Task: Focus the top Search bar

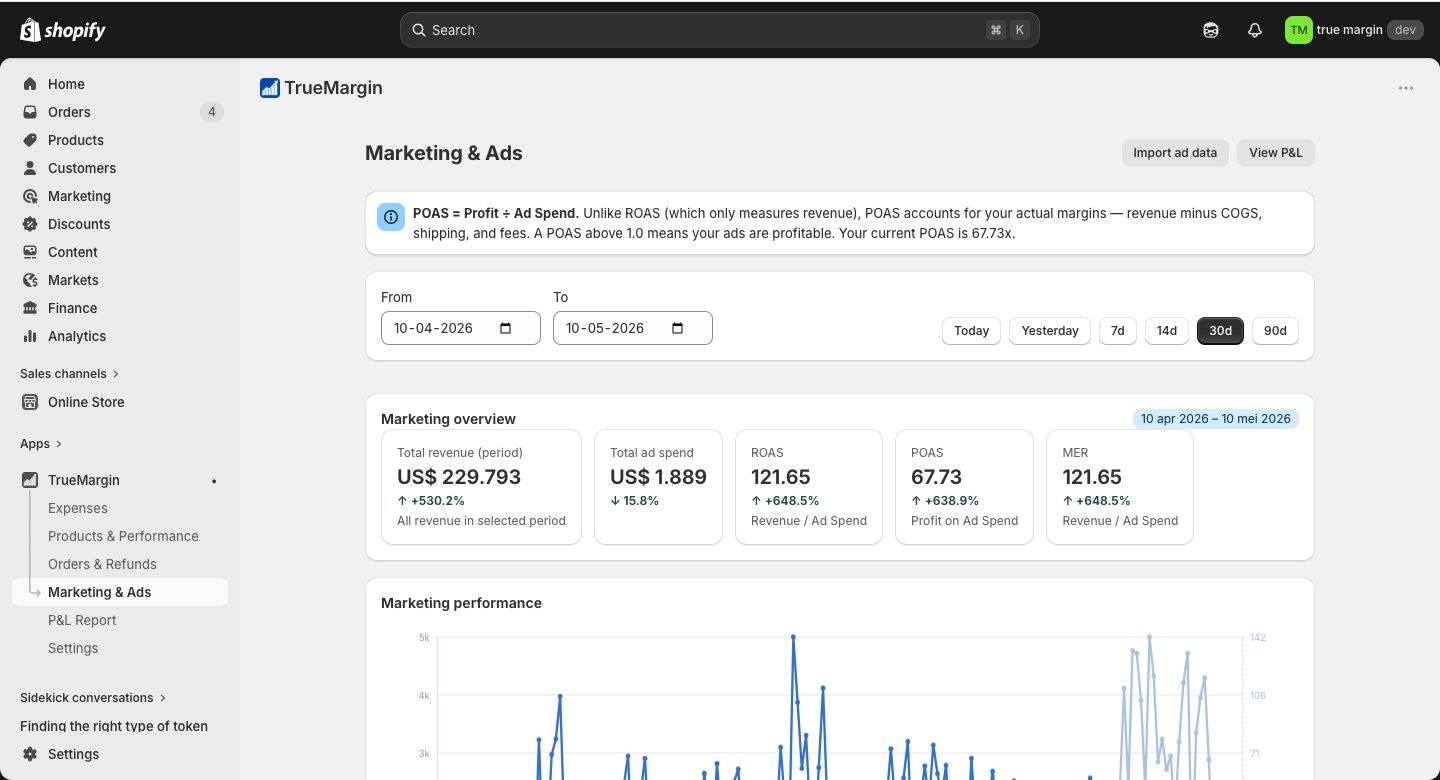Action: [x=720, y=30]
